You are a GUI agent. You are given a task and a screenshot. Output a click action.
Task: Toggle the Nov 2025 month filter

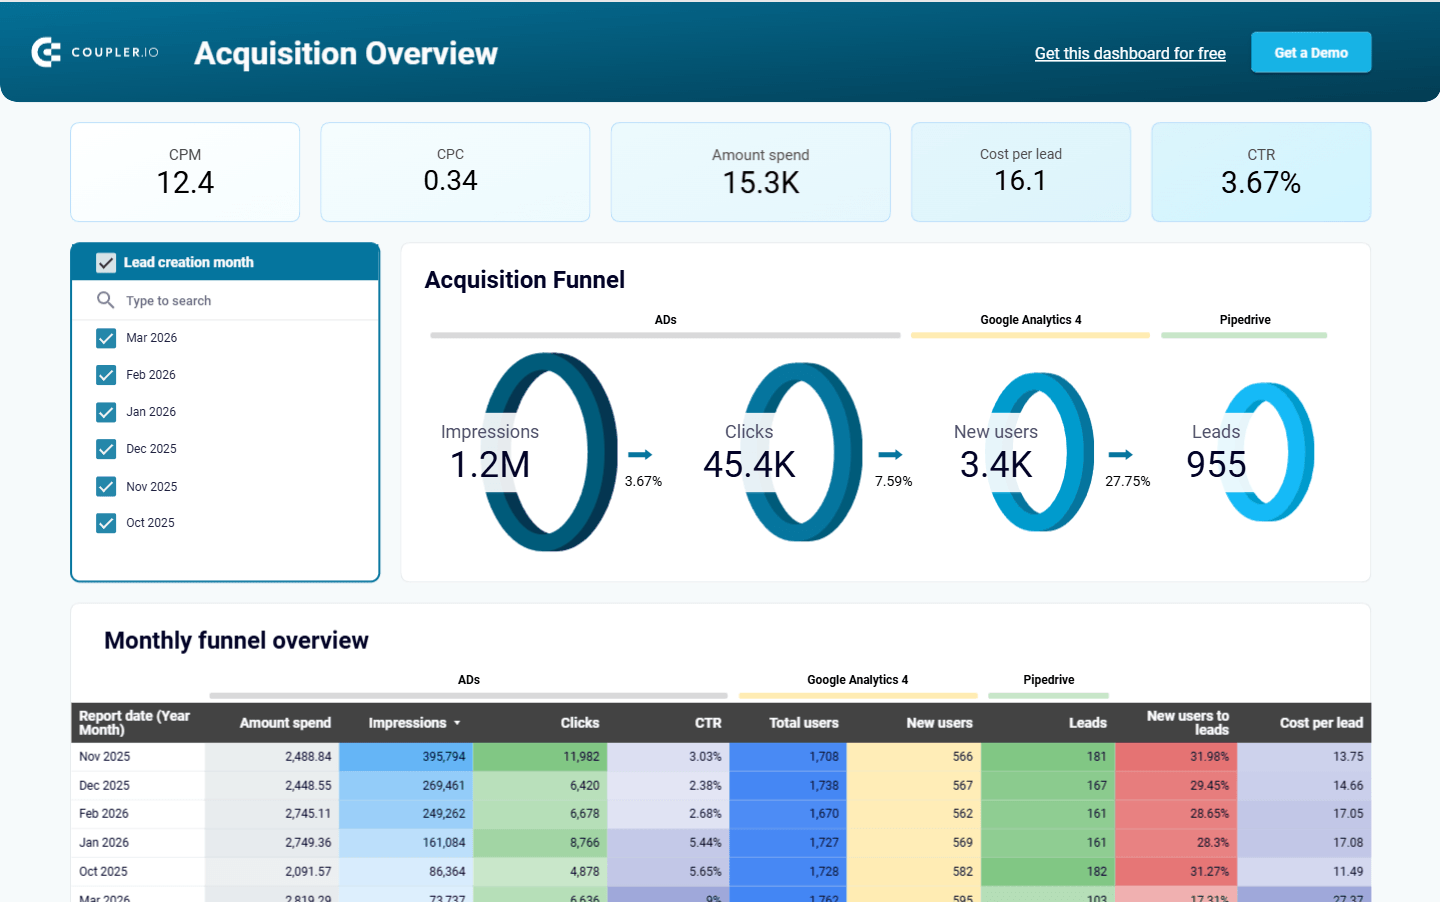pyautogui.click(x=106, y=486)
